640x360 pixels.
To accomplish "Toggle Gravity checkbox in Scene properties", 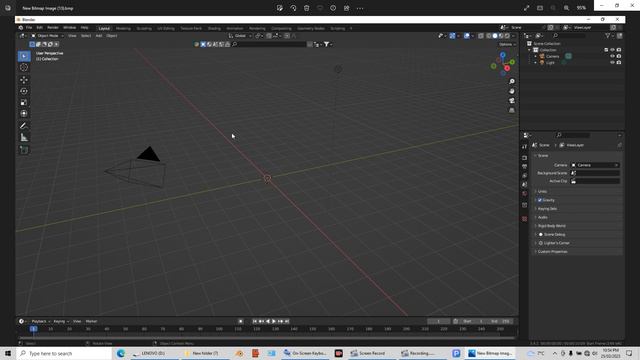I will pyautogui.click(x=540, y=200).
